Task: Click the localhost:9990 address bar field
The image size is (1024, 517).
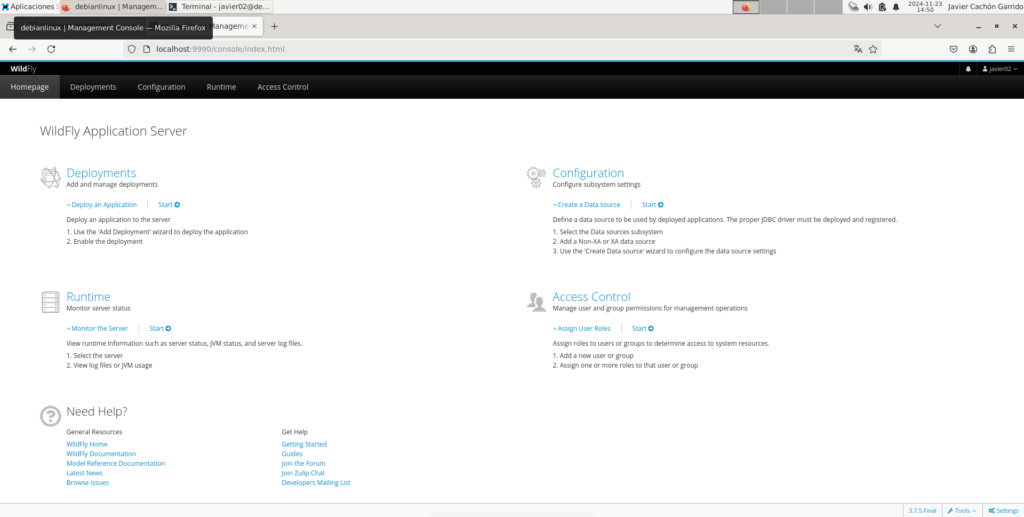Action: 501,49
